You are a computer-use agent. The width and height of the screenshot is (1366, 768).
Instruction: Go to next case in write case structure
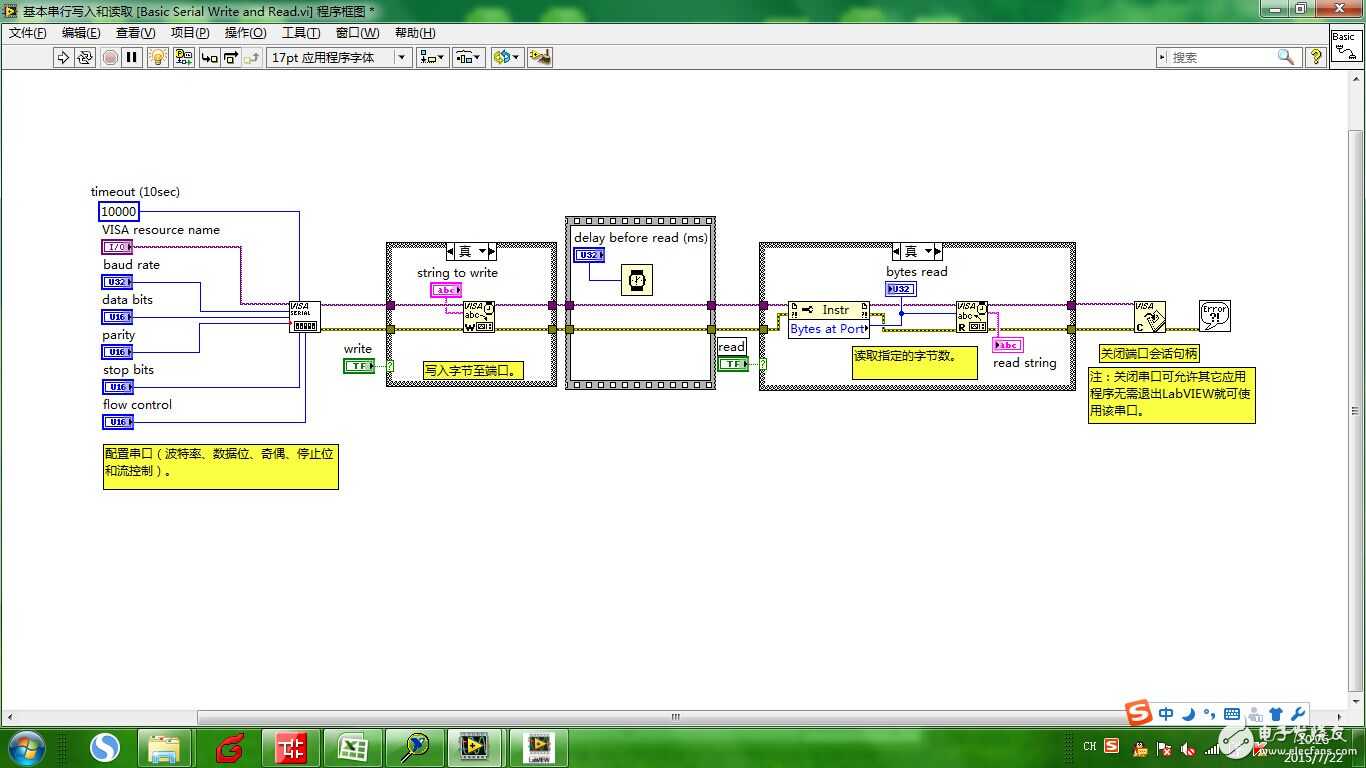coord(492,252)
